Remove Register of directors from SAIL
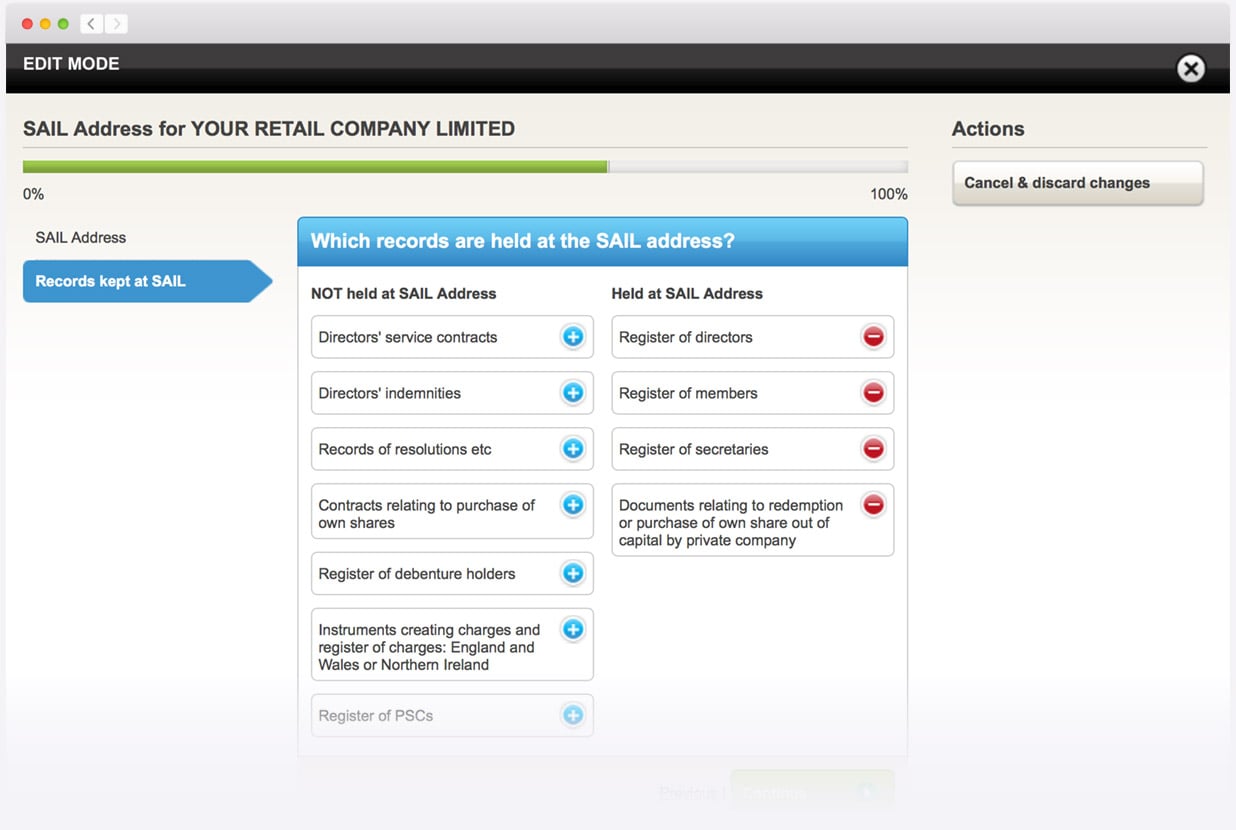The width and height of the screenshot is (1236, 830). tap(873, 337)
